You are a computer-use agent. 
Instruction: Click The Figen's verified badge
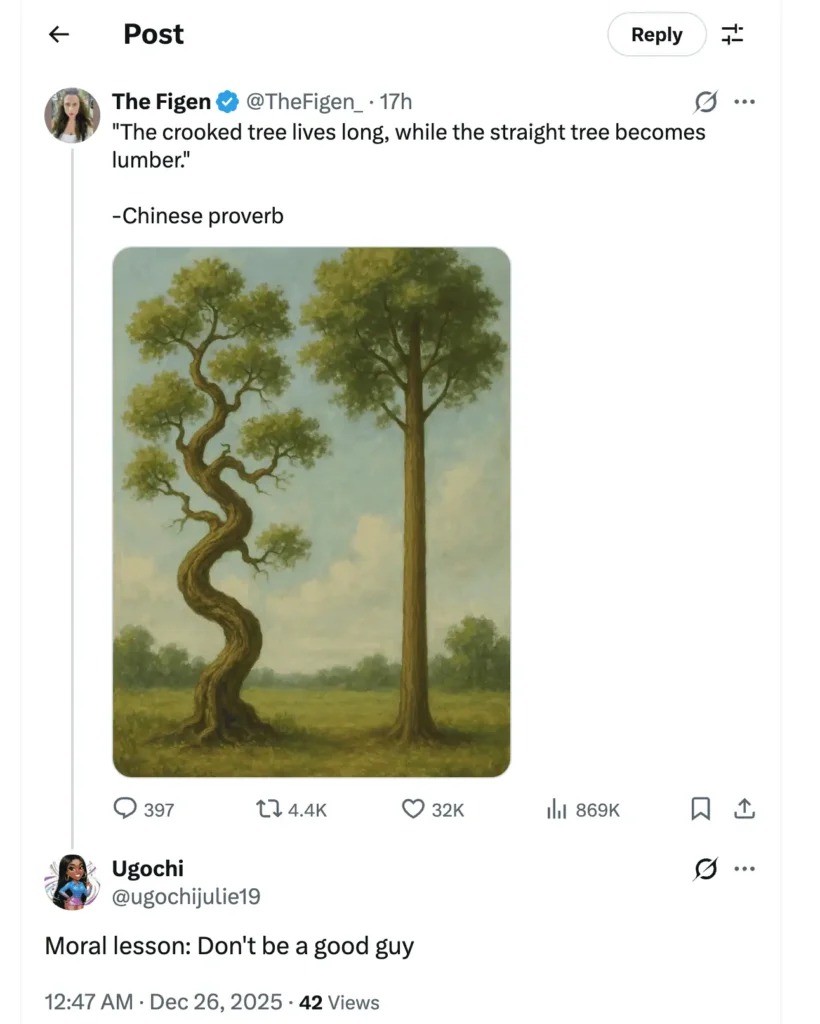(x=226, y=101)
